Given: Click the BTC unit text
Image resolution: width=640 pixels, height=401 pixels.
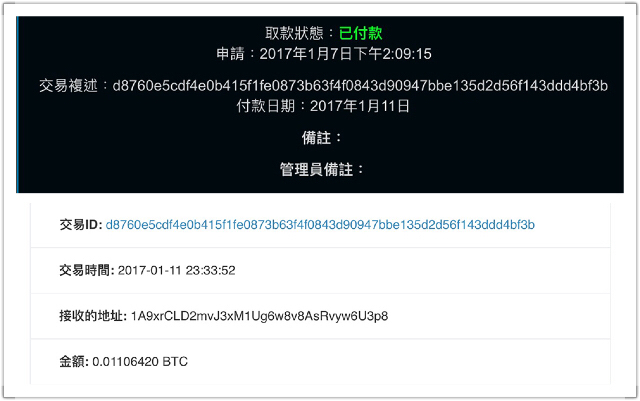Looking at the screenshot, I should [x=175, y=361].
